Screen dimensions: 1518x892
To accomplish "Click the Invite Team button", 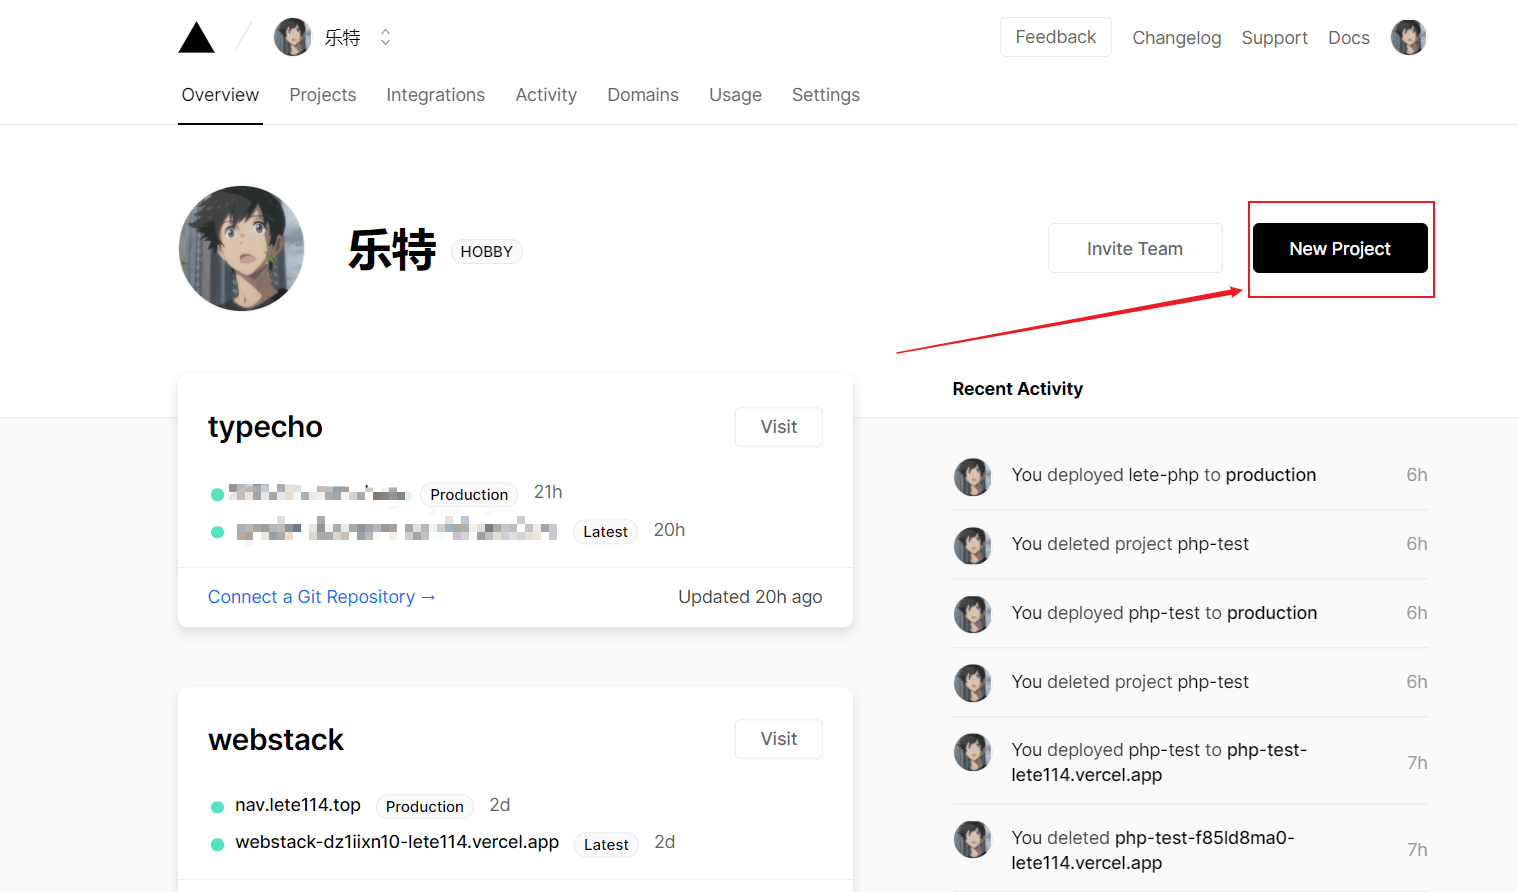I will click(x=1134, y=249).
